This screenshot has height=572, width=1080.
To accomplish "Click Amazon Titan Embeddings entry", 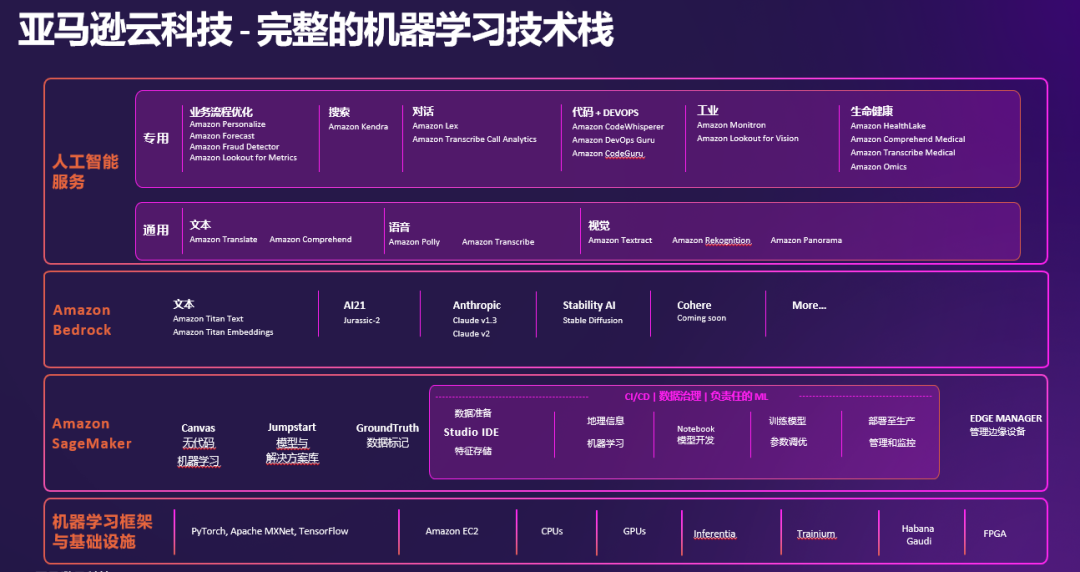I will pyautogui.click(x=223, y=332).
